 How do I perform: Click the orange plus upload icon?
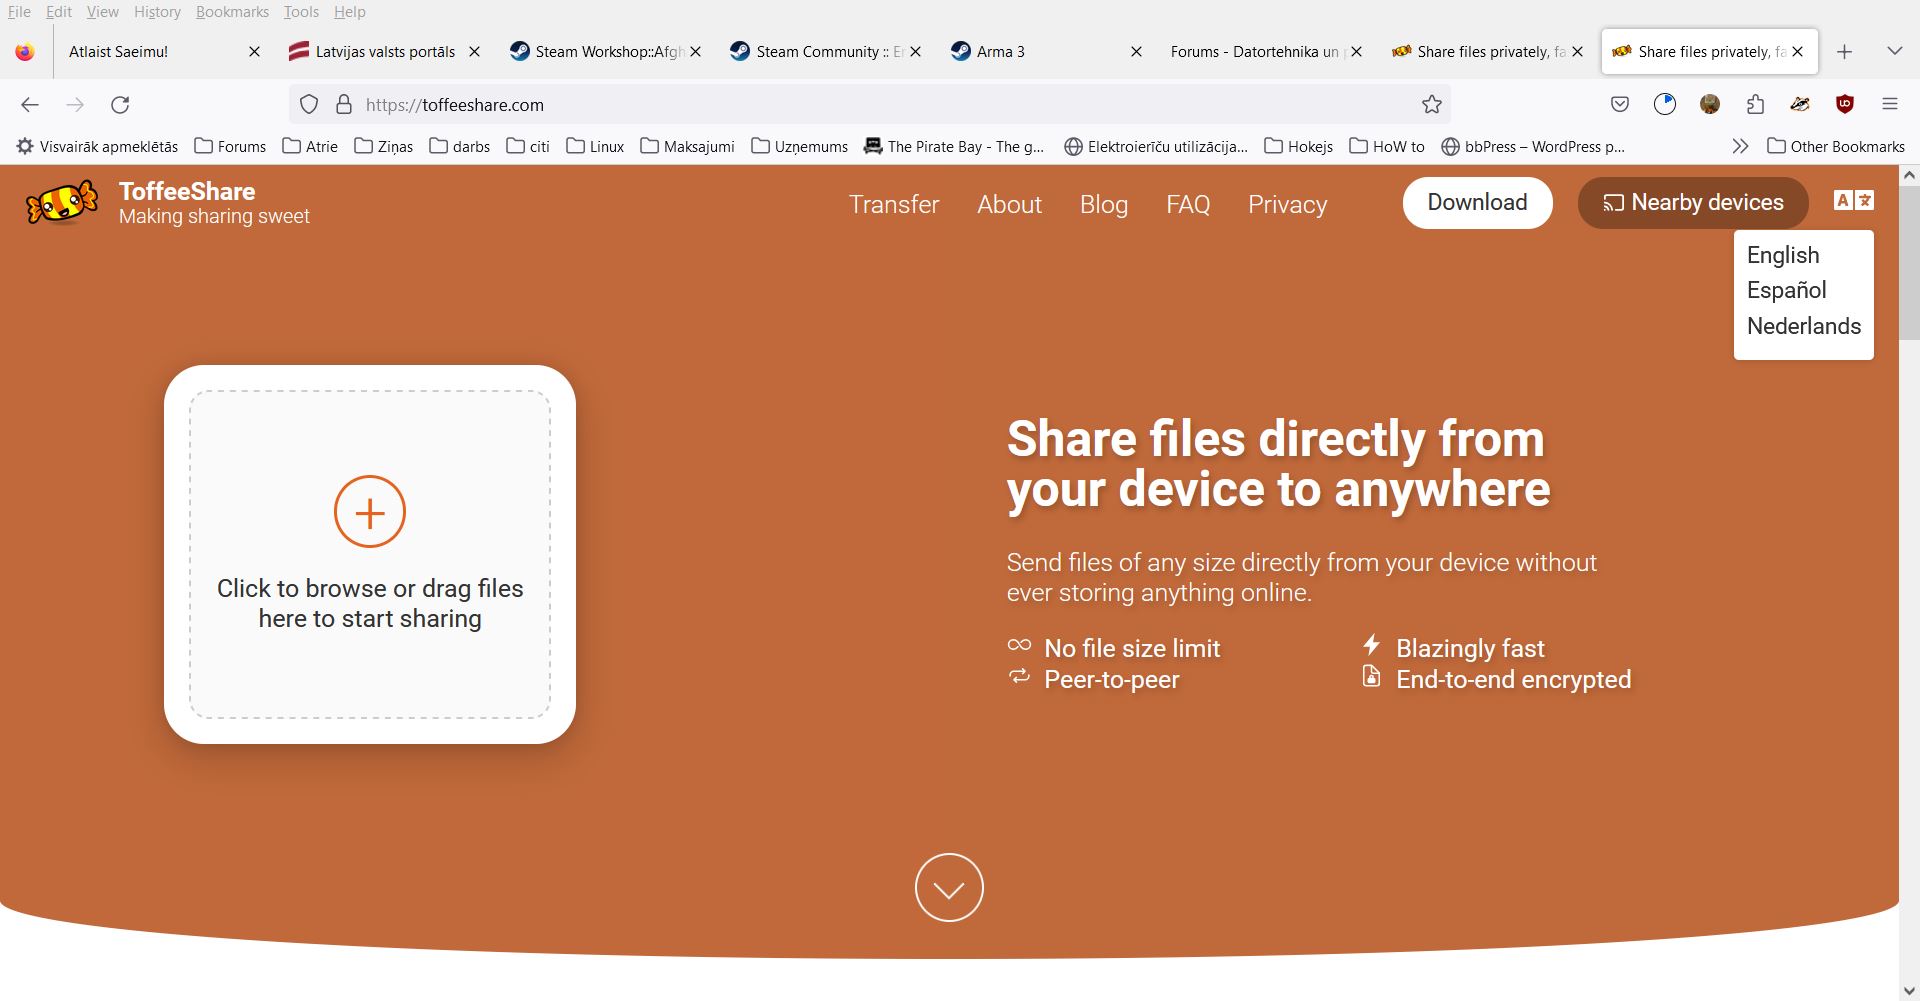click(370, 512)
